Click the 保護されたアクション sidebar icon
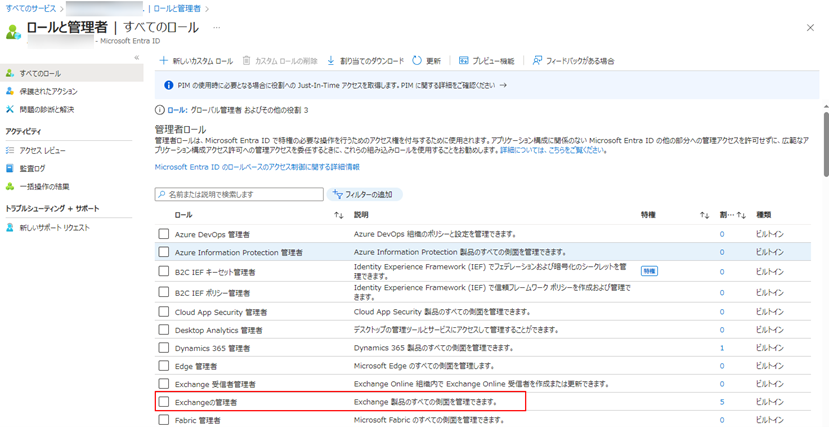Screen dimensions: 829x427 point(10,91)
